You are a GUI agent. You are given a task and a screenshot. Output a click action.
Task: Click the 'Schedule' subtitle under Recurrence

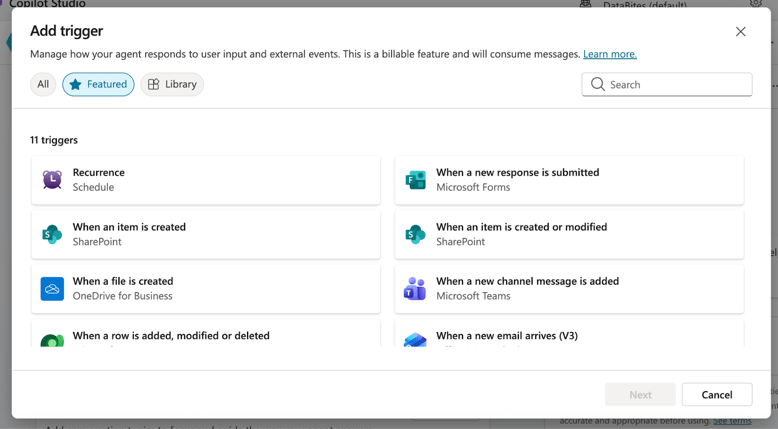pyautogui.click(x=93, y=187)
